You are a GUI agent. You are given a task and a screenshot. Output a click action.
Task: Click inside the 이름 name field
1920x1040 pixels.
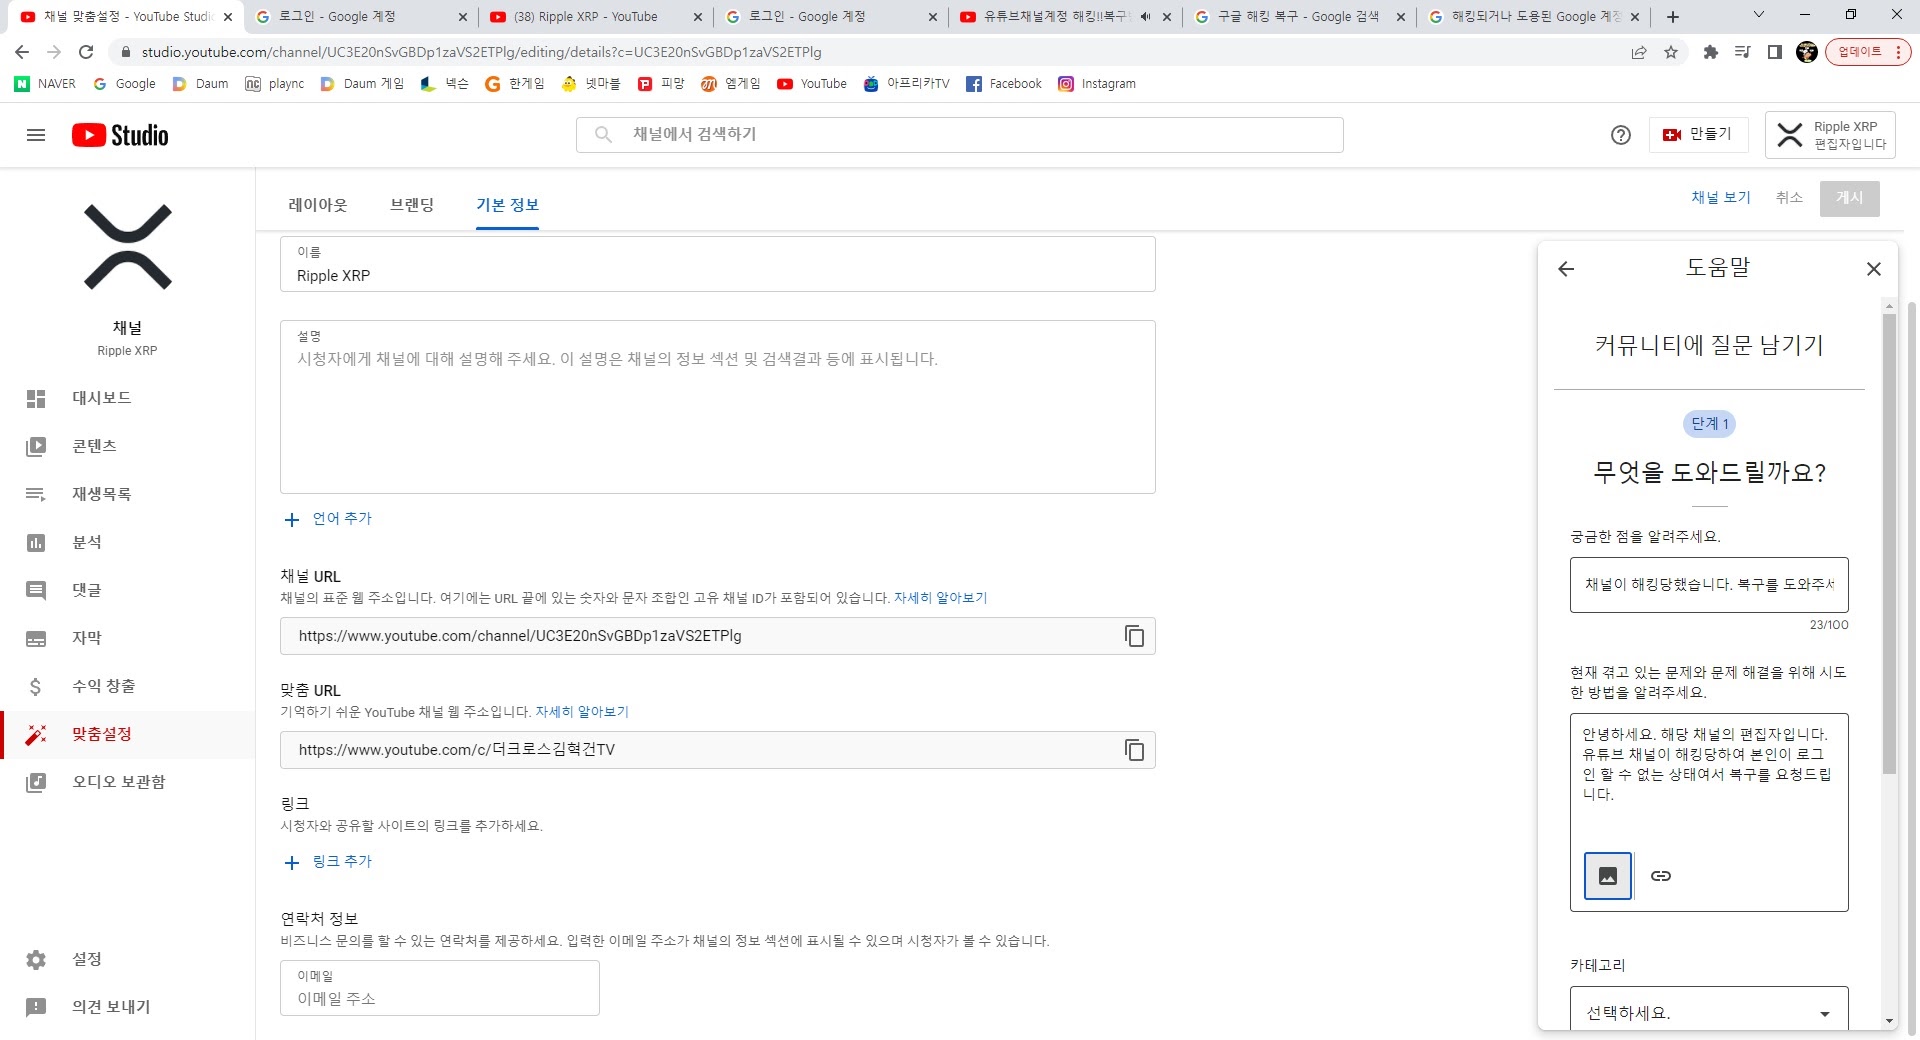tap(717, 275)
